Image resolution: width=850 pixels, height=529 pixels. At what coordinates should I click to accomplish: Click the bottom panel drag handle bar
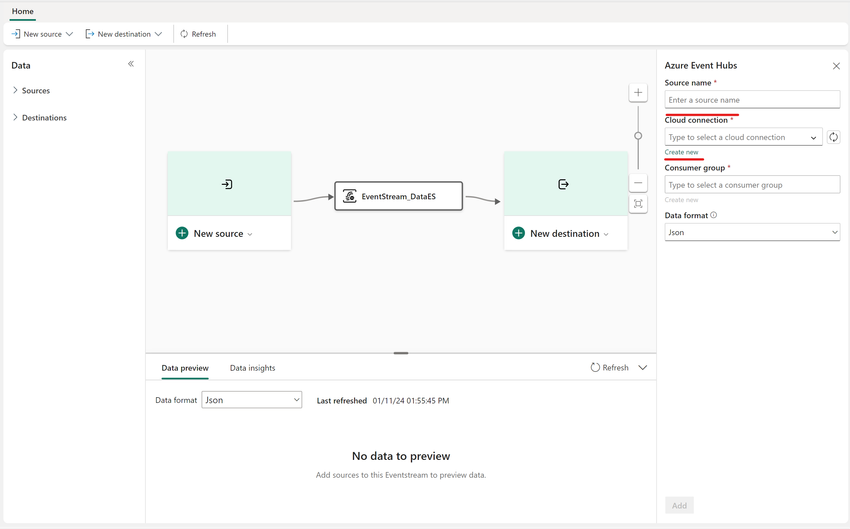pos(401,353)
